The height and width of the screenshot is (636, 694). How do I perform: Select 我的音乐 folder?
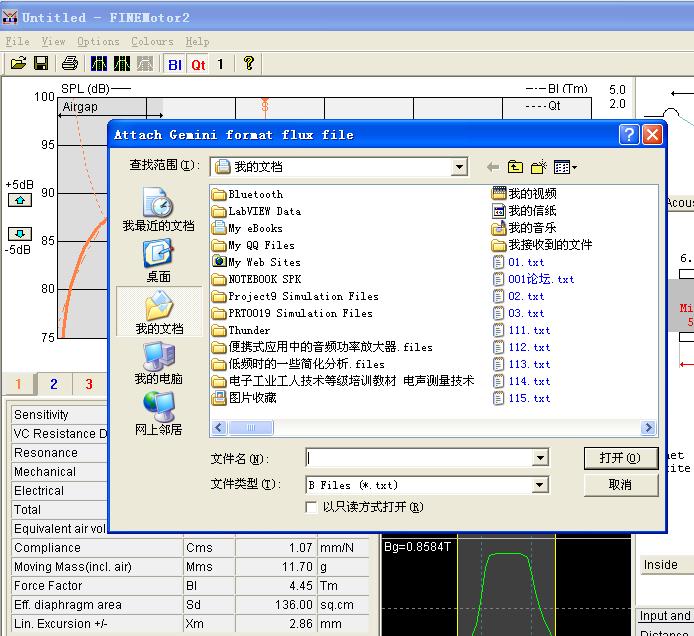pyautogui.click(x=524, y=228)
